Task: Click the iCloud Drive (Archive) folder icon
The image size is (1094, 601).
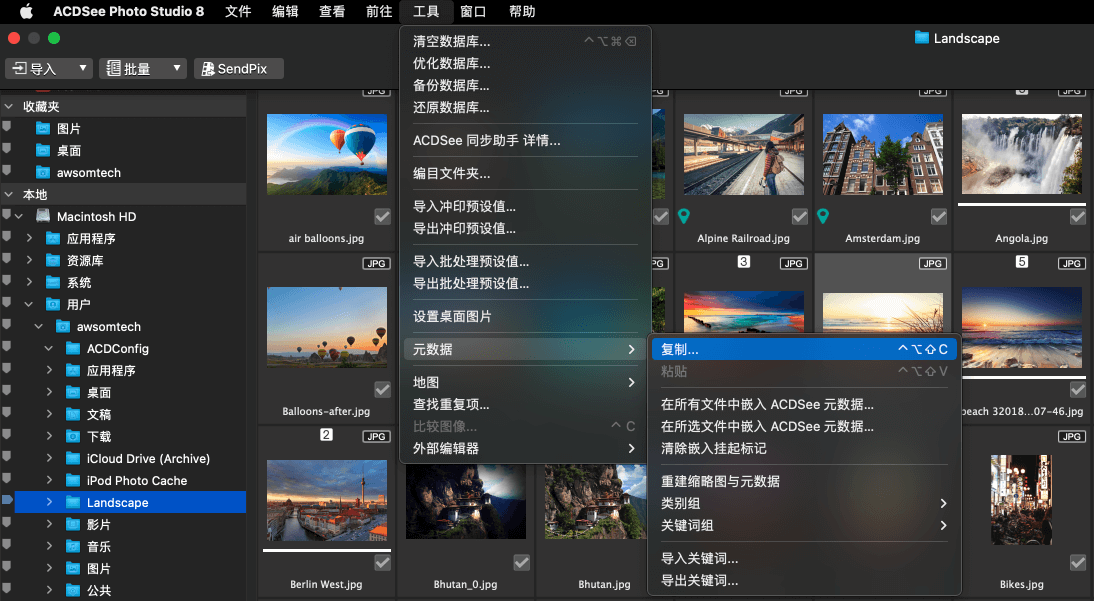Action: pos(73,458)
